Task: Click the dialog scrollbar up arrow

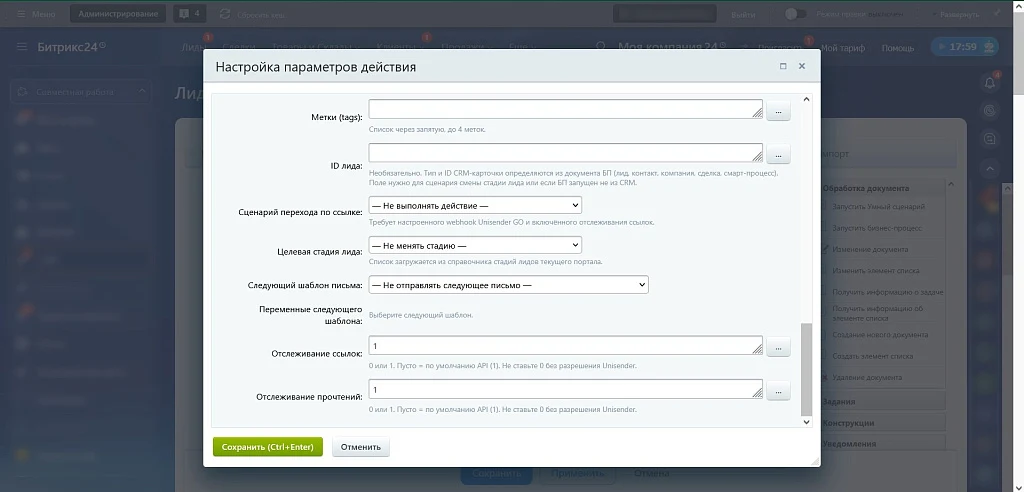Action: pos(806,99)
